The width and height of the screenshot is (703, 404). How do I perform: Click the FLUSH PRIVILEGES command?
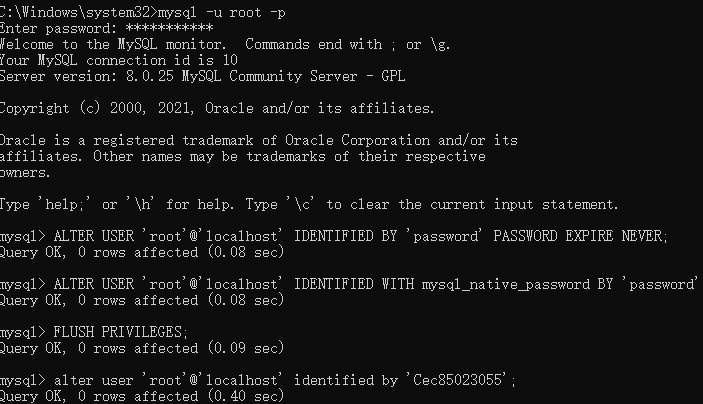[x=121, y=332]
